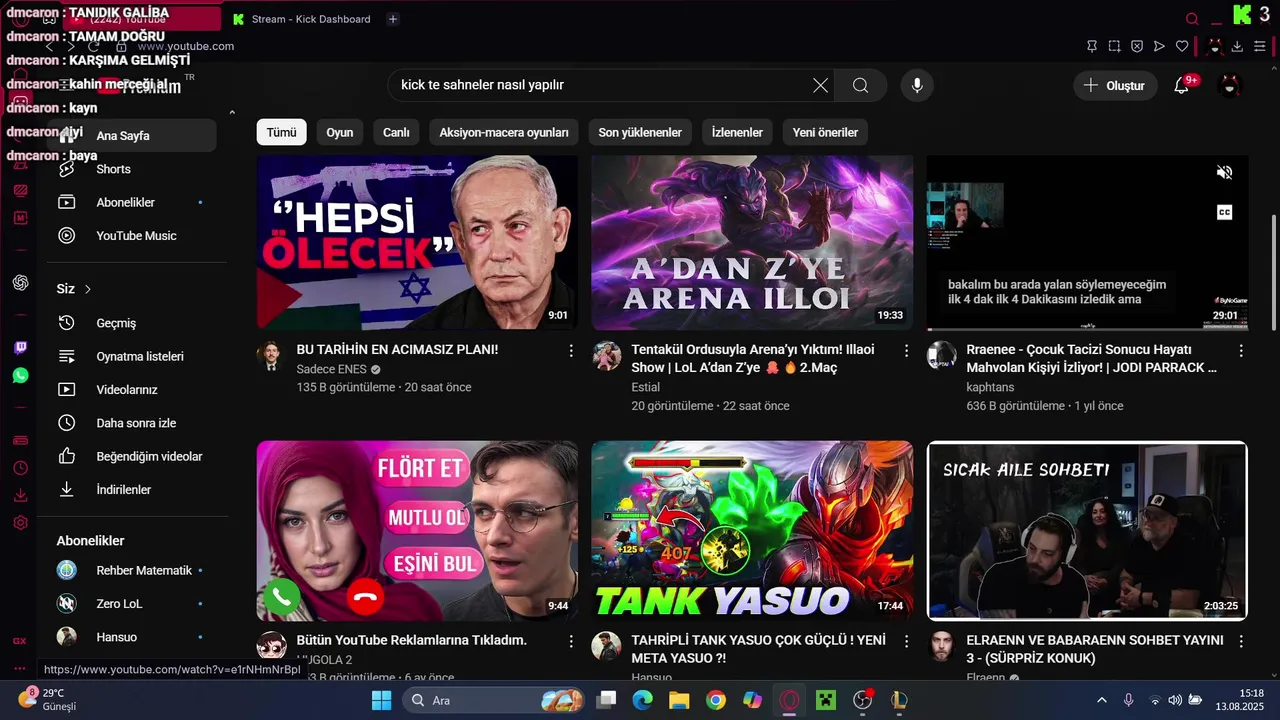Toggle captions on the Raenee preview
This screenshot has height=720, width=1280.
tap(1224, 212)
